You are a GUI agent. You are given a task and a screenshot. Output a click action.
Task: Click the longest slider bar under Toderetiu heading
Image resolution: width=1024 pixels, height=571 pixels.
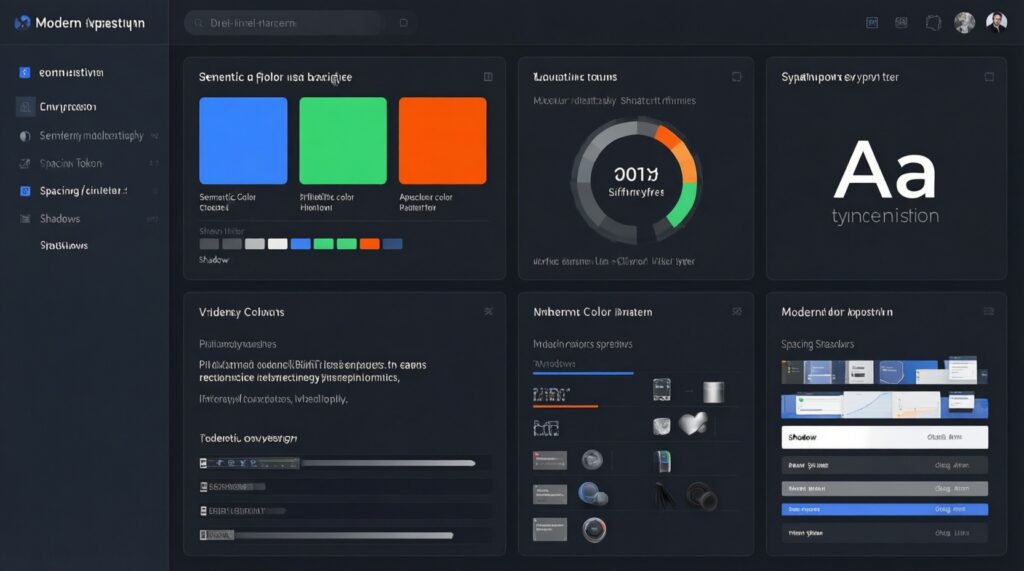click(x=389, y=463)
